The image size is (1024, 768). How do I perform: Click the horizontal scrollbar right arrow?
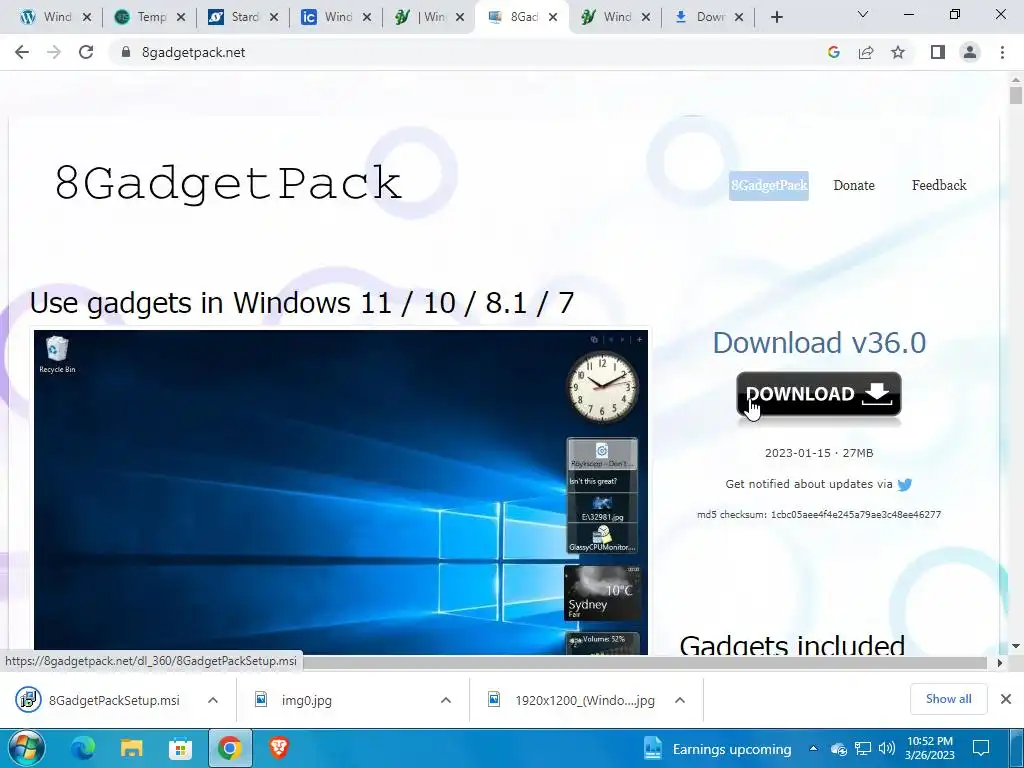pyautogui.click(x=1000, y=663)
